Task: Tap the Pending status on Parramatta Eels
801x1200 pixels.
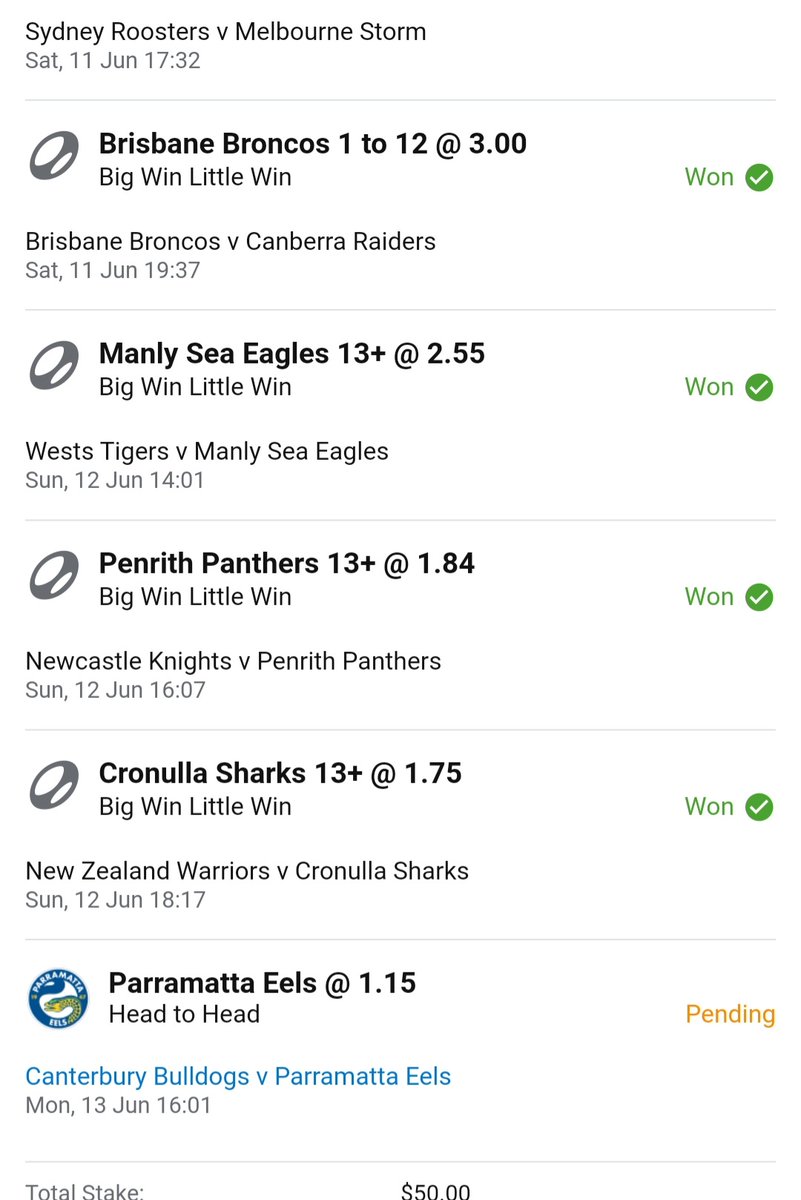Action: pos(730,1014)
